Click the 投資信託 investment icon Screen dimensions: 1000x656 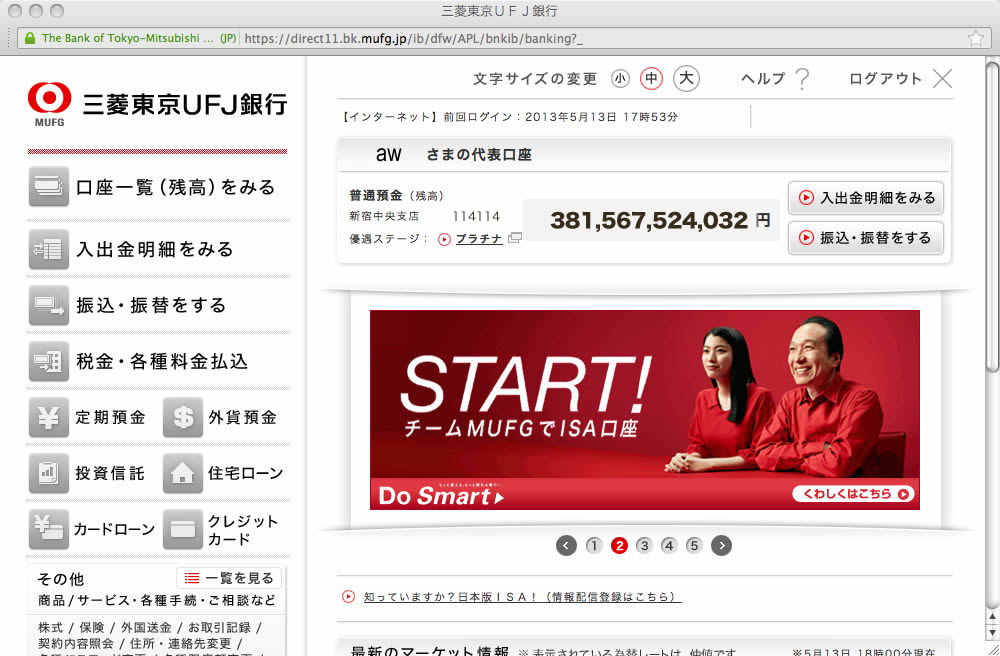pyautogui.click(x=48, y=473)
